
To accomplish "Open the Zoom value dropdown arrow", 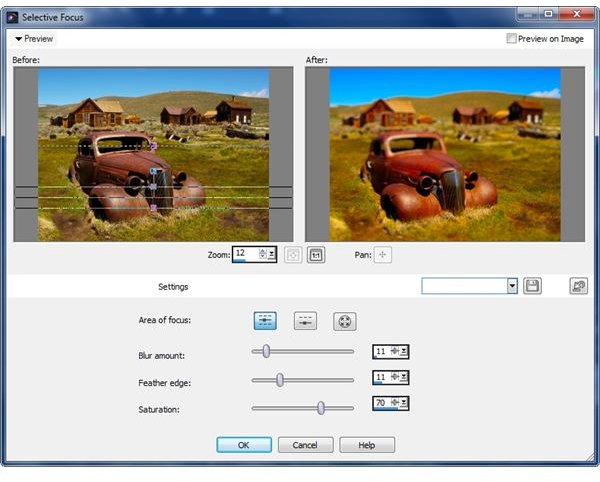I will 272,254.
